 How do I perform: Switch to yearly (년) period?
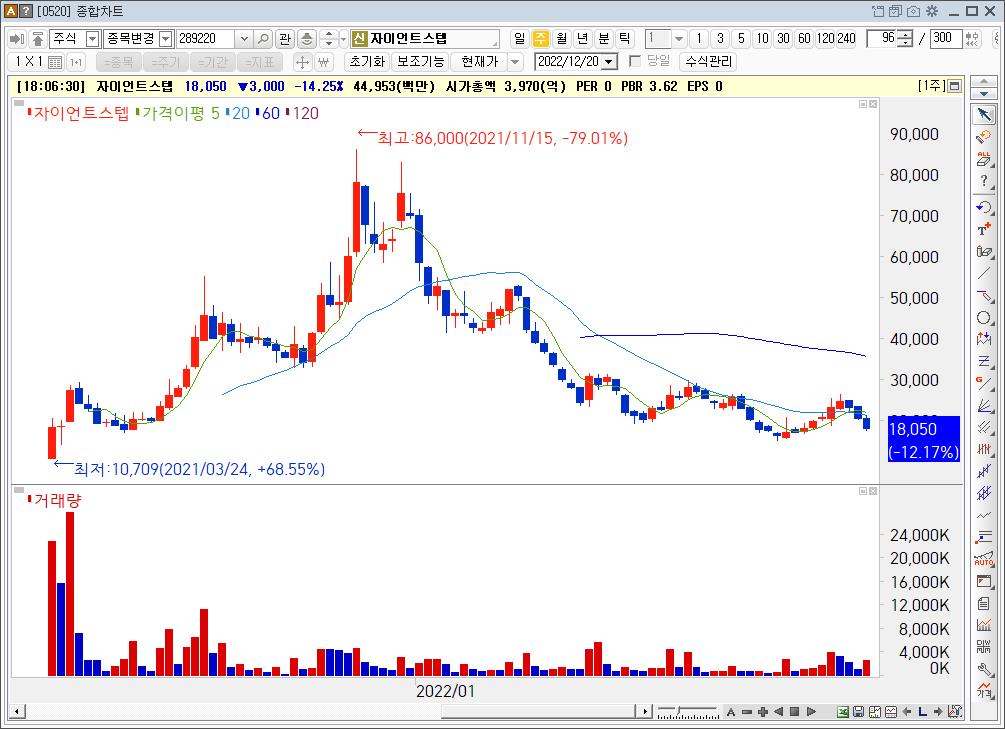583,38
